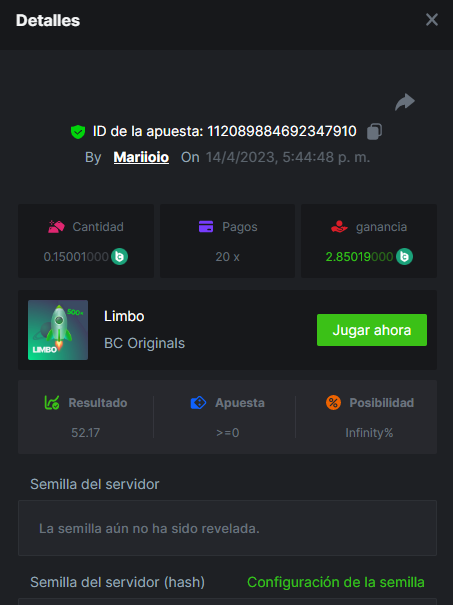Screen dimensions: 453x605
Task: Click the Jugar ahora button
Action: [372, 330]
